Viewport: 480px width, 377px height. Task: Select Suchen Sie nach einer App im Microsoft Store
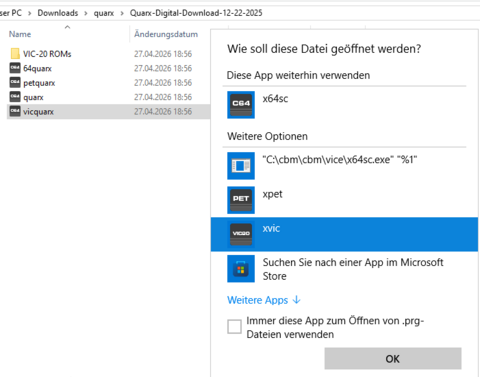(x=353, y=269)
